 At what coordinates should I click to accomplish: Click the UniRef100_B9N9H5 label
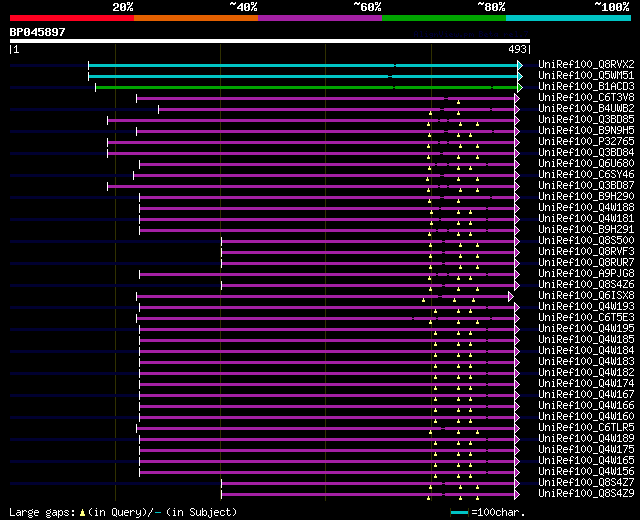pyautogui.click(x=586, y=131)
